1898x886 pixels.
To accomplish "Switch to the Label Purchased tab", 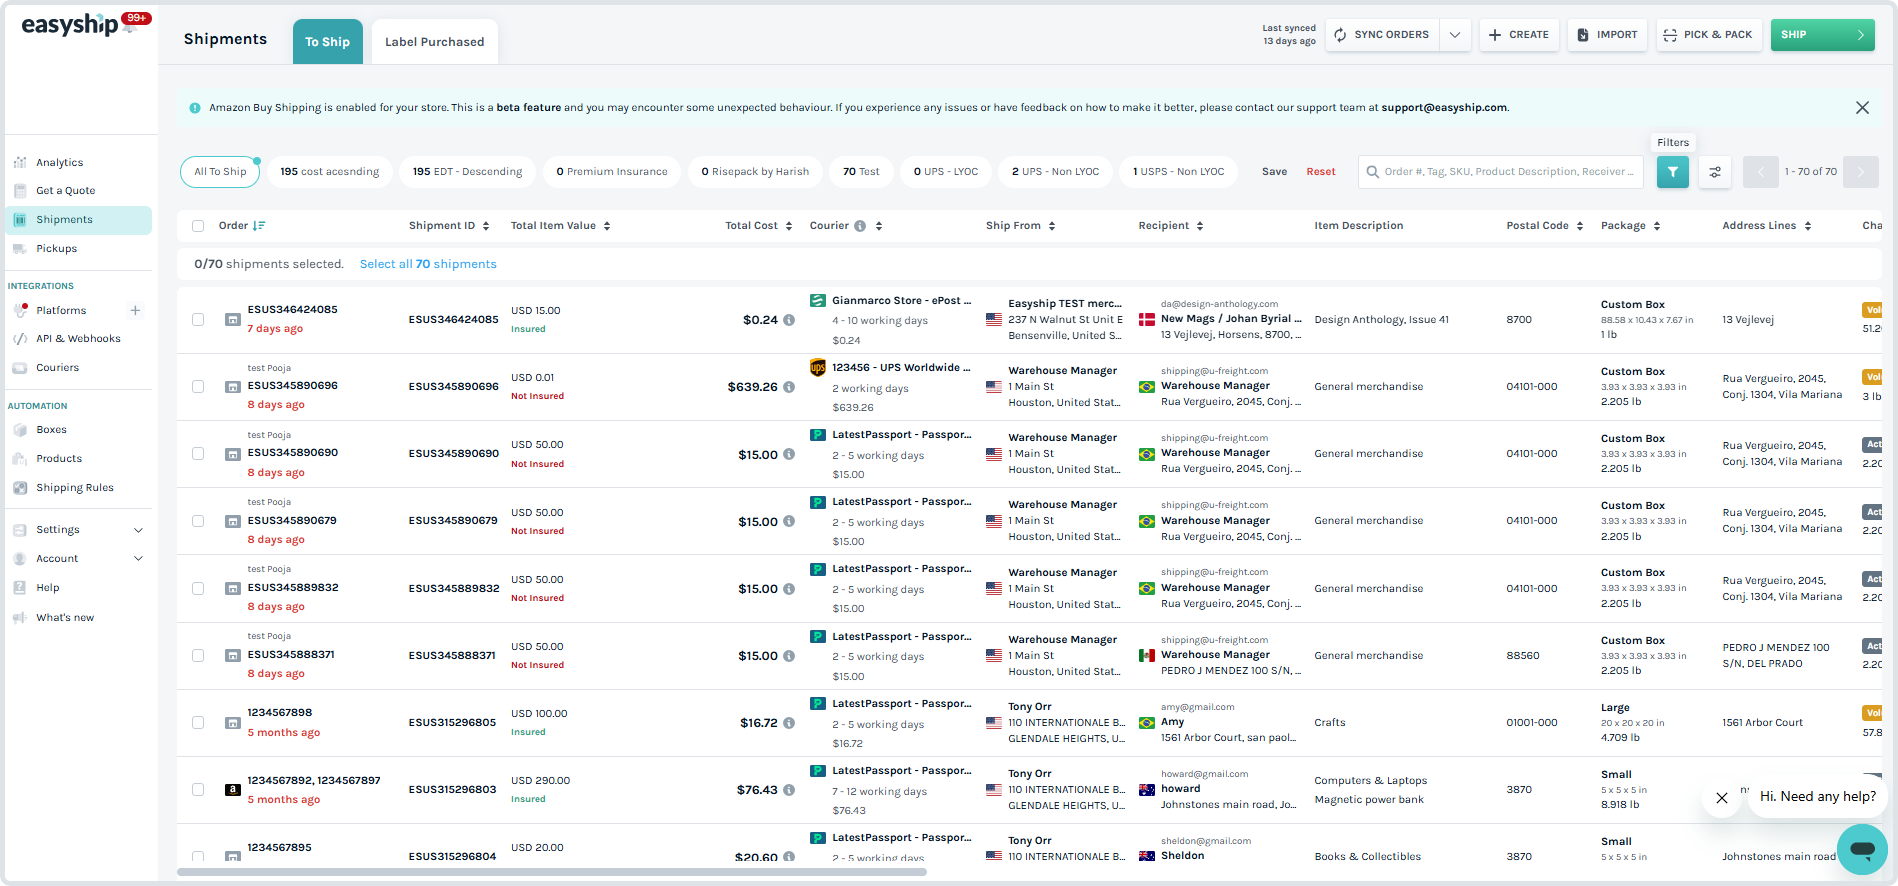I will pyautogui.click(x=435, y=42).
